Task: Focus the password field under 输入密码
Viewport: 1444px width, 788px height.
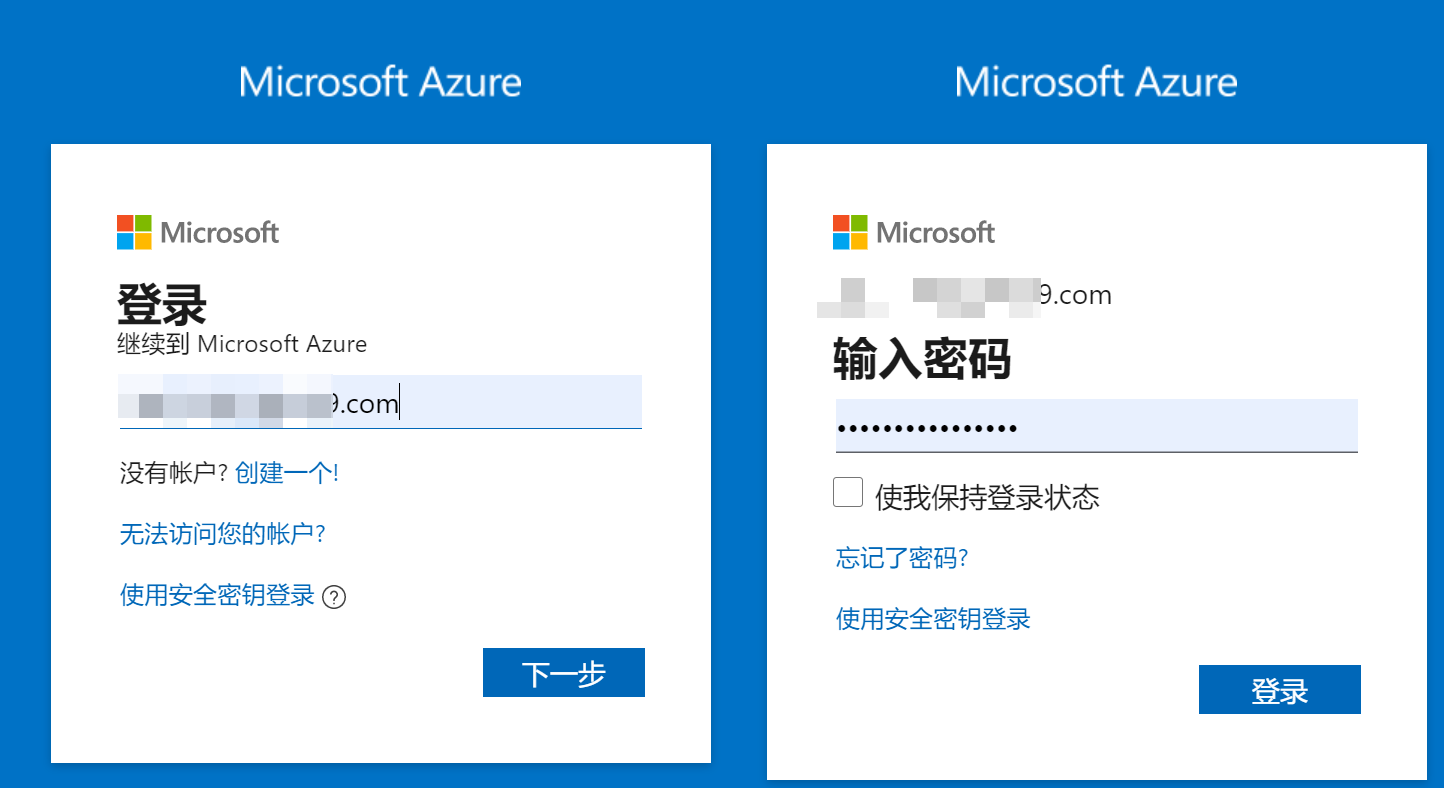Action: point(1097,426)
